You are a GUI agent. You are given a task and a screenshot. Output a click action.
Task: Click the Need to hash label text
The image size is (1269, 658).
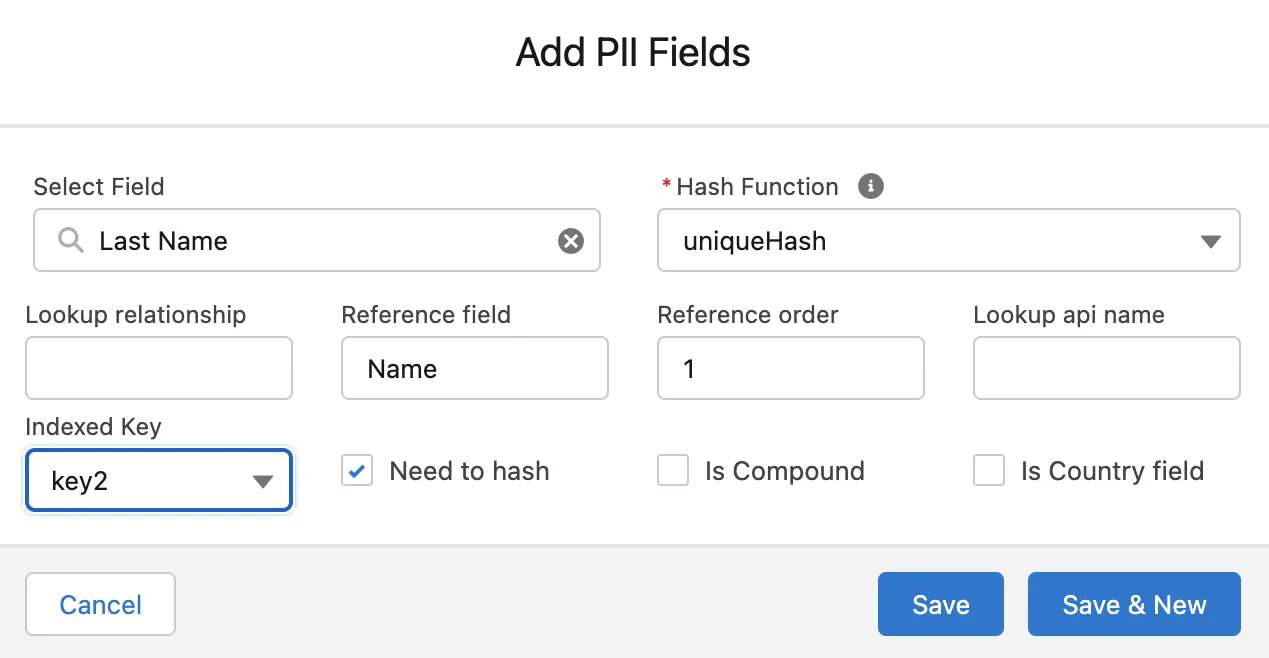(469, 471)
